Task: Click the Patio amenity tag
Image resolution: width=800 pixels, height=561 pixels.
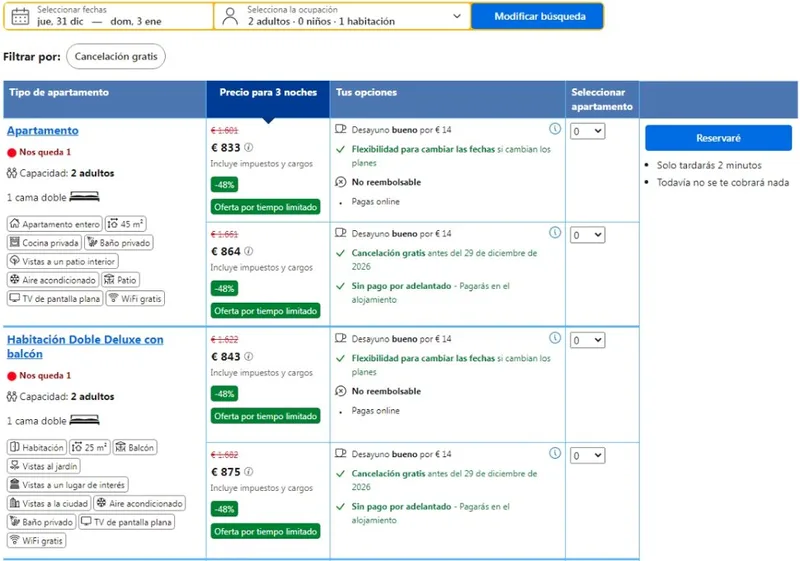Action: pyautogui.click(x=120, y=280)
